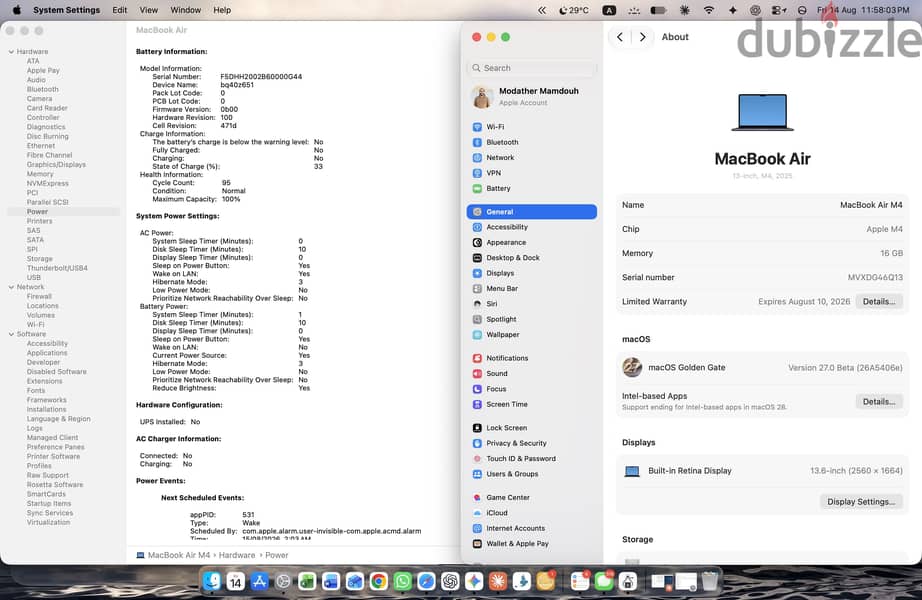Open the View menu
Screen dimensions: 922x600
pyautogui.click(x=149, y=10)
